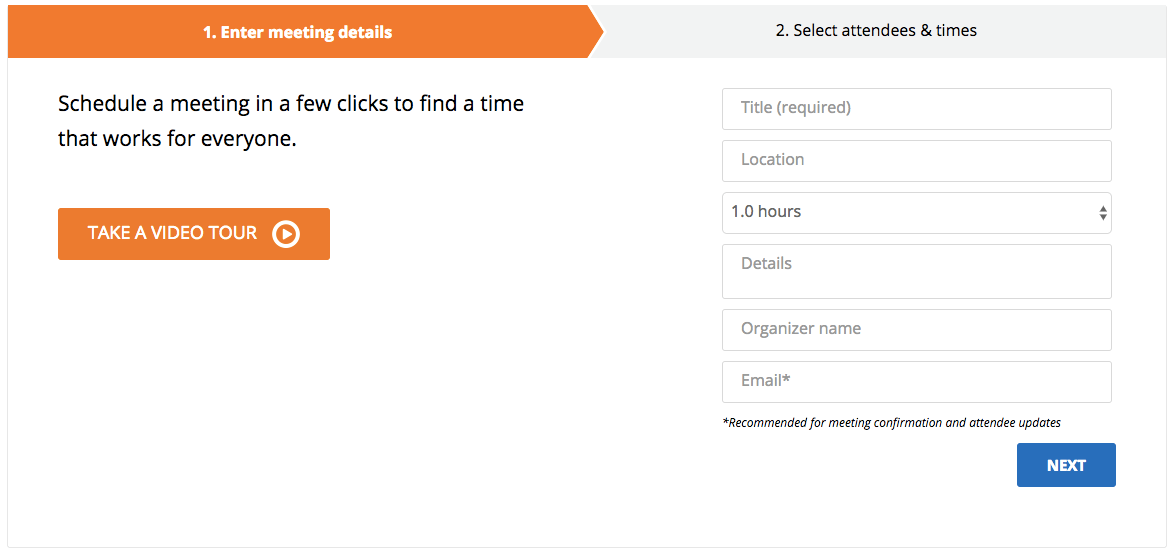
Task: Click into the Location field
Action: pos(915,160)
